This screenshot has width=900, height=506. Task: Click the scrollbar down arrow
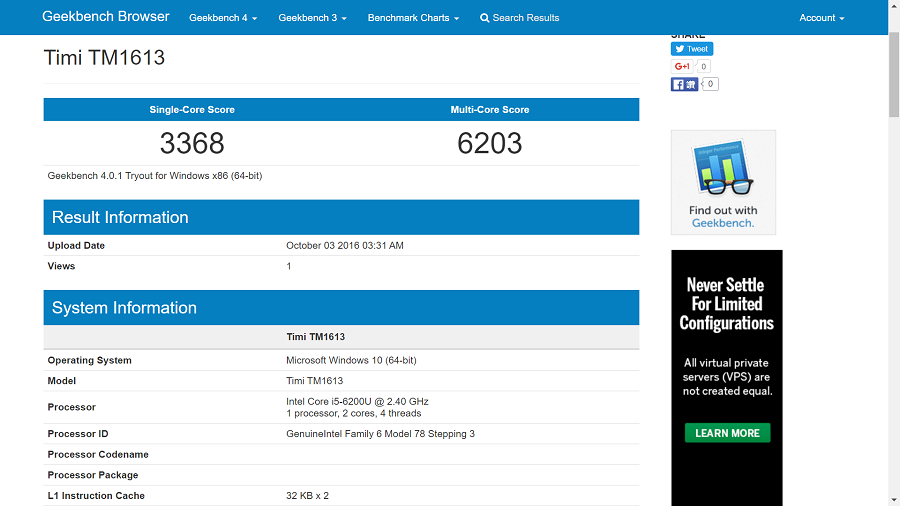[894, 500]
